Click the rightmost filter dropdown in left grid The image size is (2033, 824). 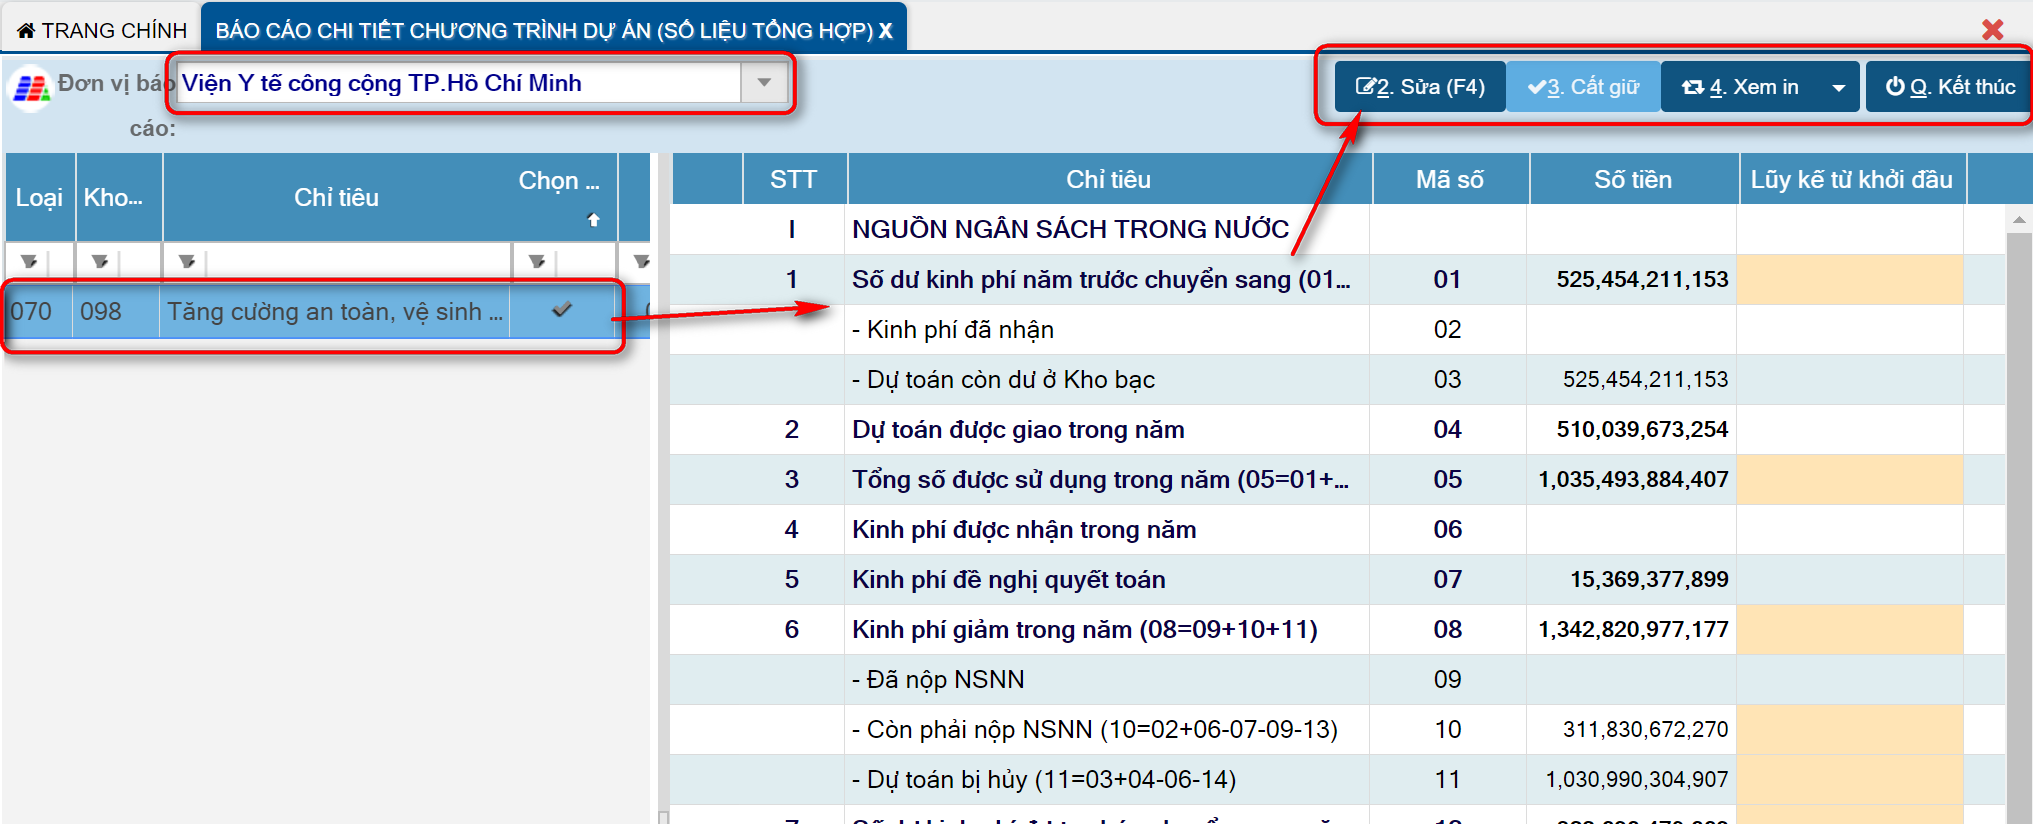641,262
